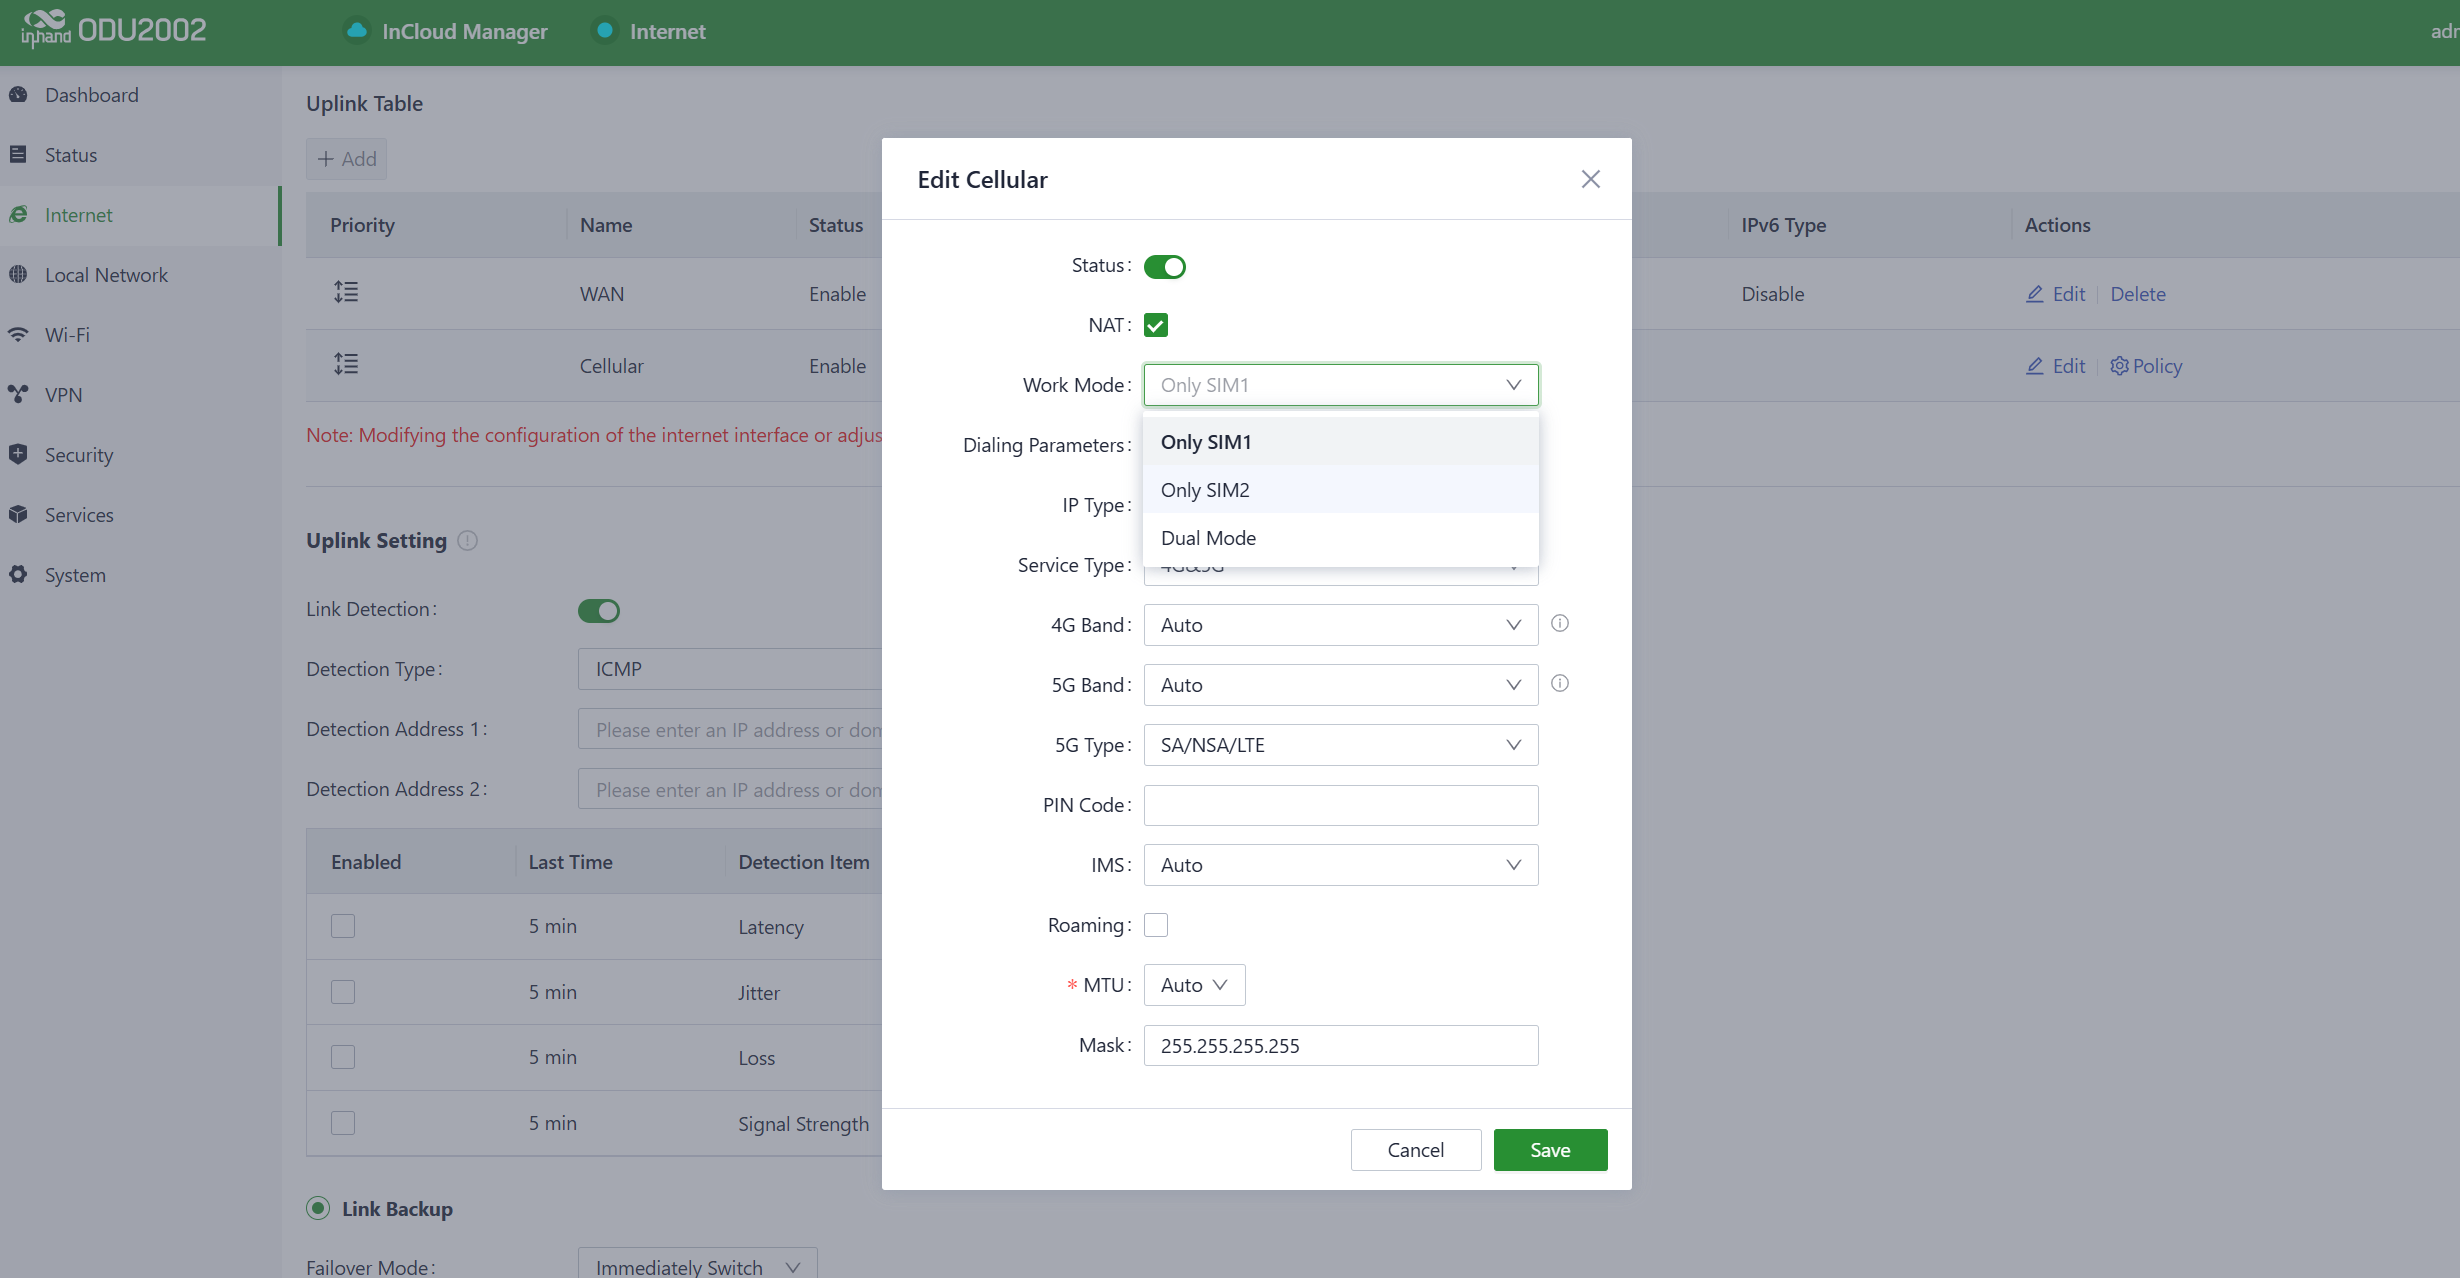Uncheck the NAT checkbox
Screen dimensions: 2460x1278
coord(1156,325)
